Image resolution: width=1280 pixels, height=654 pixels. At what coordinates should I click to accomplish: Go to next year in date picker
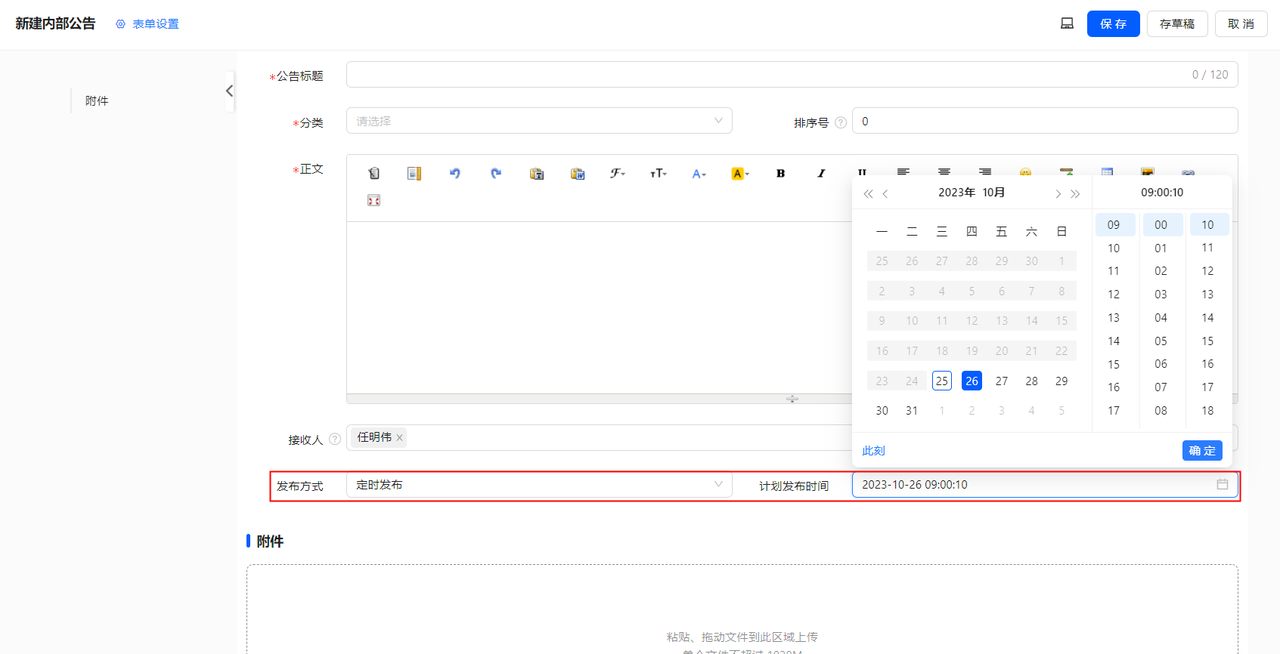tap(1076, 193)
